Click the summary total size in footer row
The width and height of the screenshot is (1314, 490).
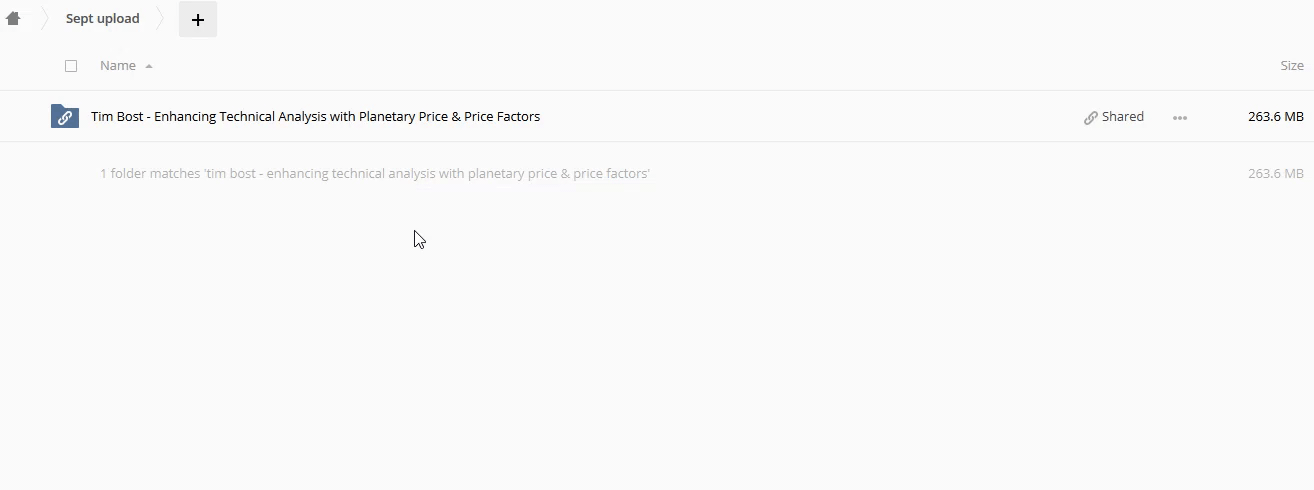click(1275, 174)
